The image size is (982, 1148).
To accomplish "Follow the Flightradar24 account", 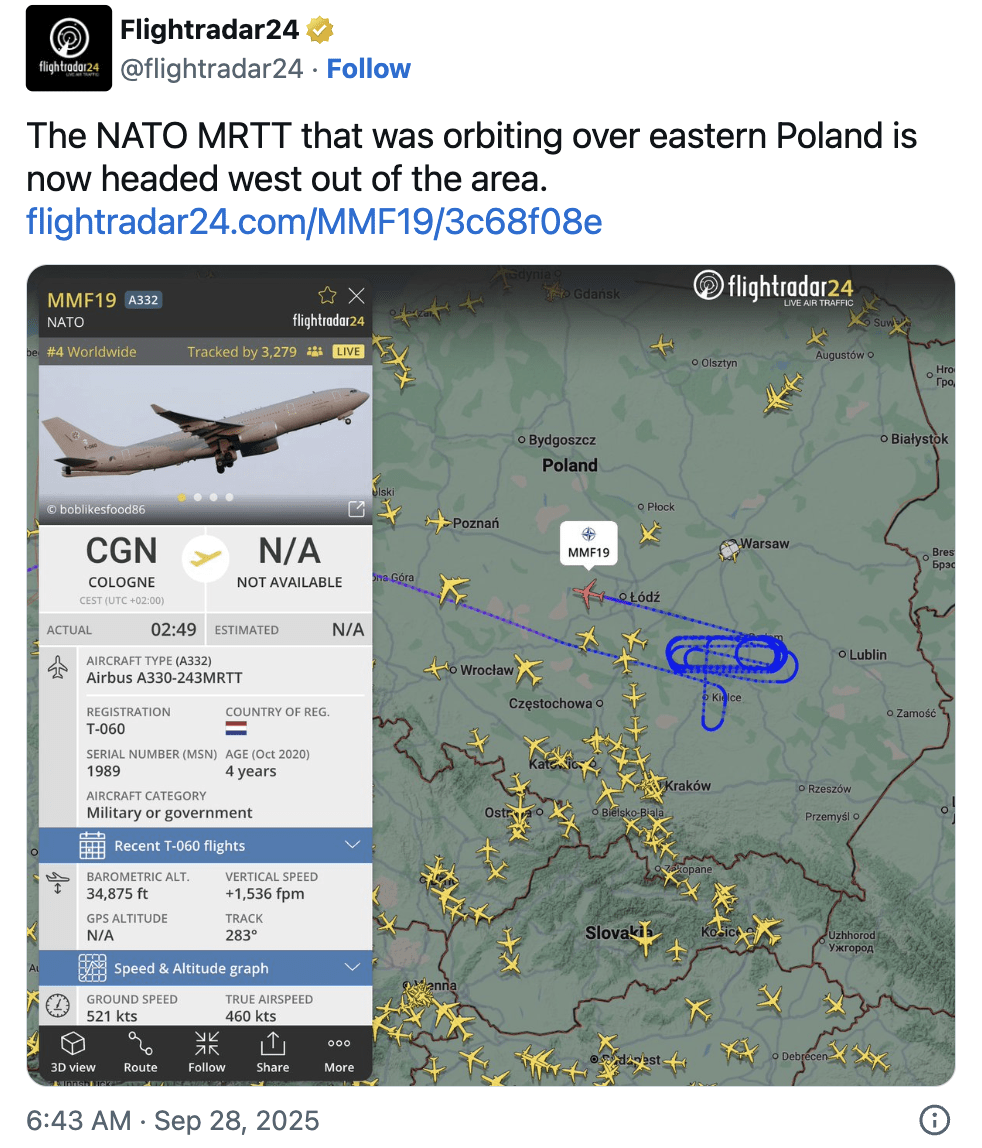I will coord(368,69).
